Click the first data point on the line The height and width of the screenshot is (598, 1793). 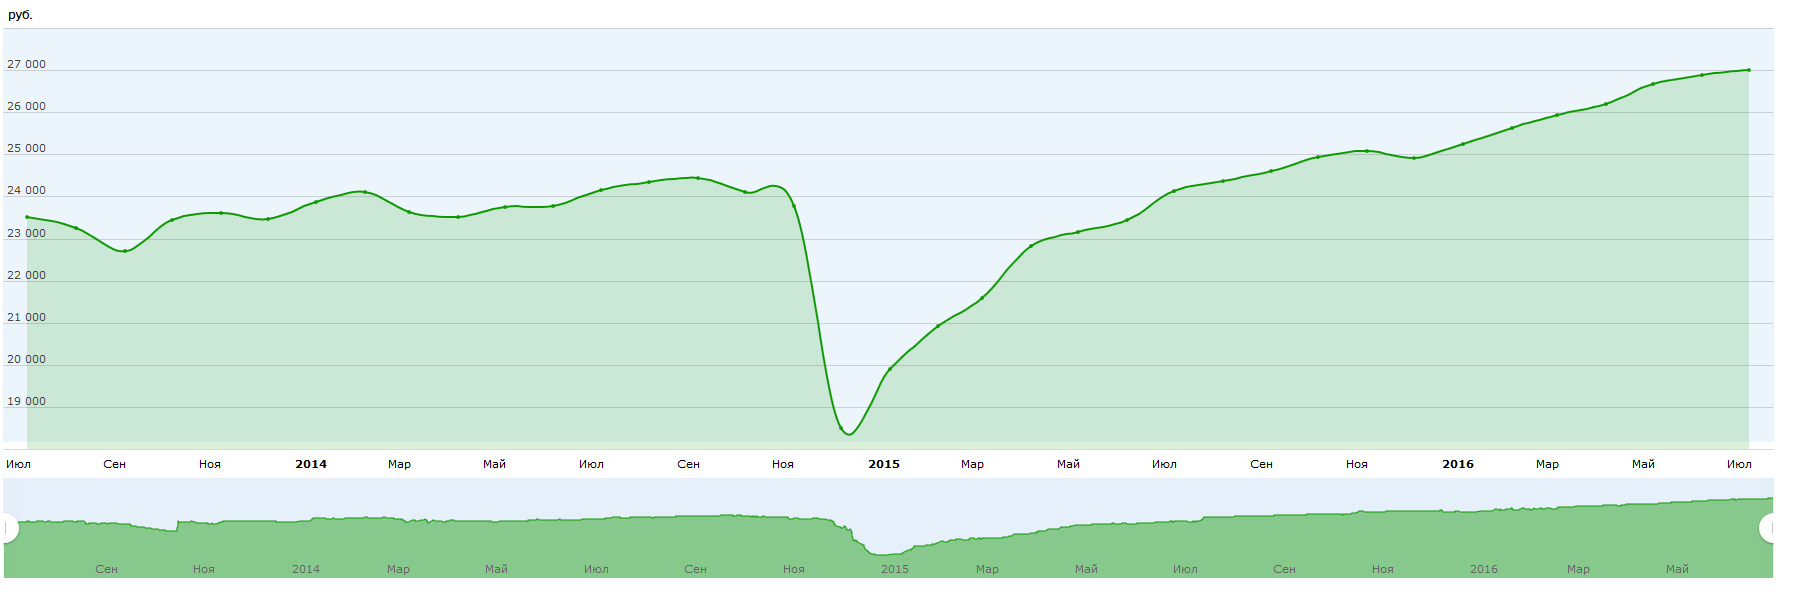click(27, 217)
